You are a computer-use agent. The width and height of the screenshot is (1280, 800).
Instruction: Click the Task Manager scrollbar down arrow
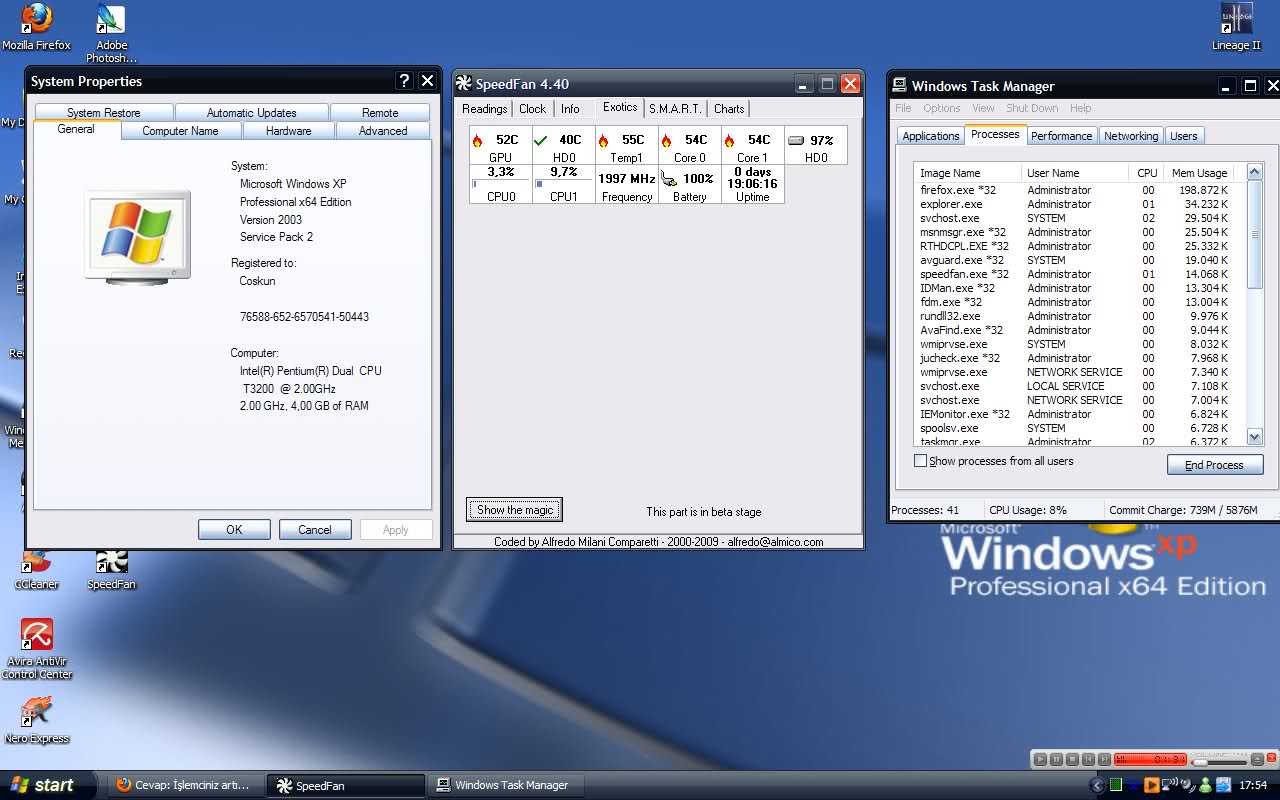[1255, 437]
